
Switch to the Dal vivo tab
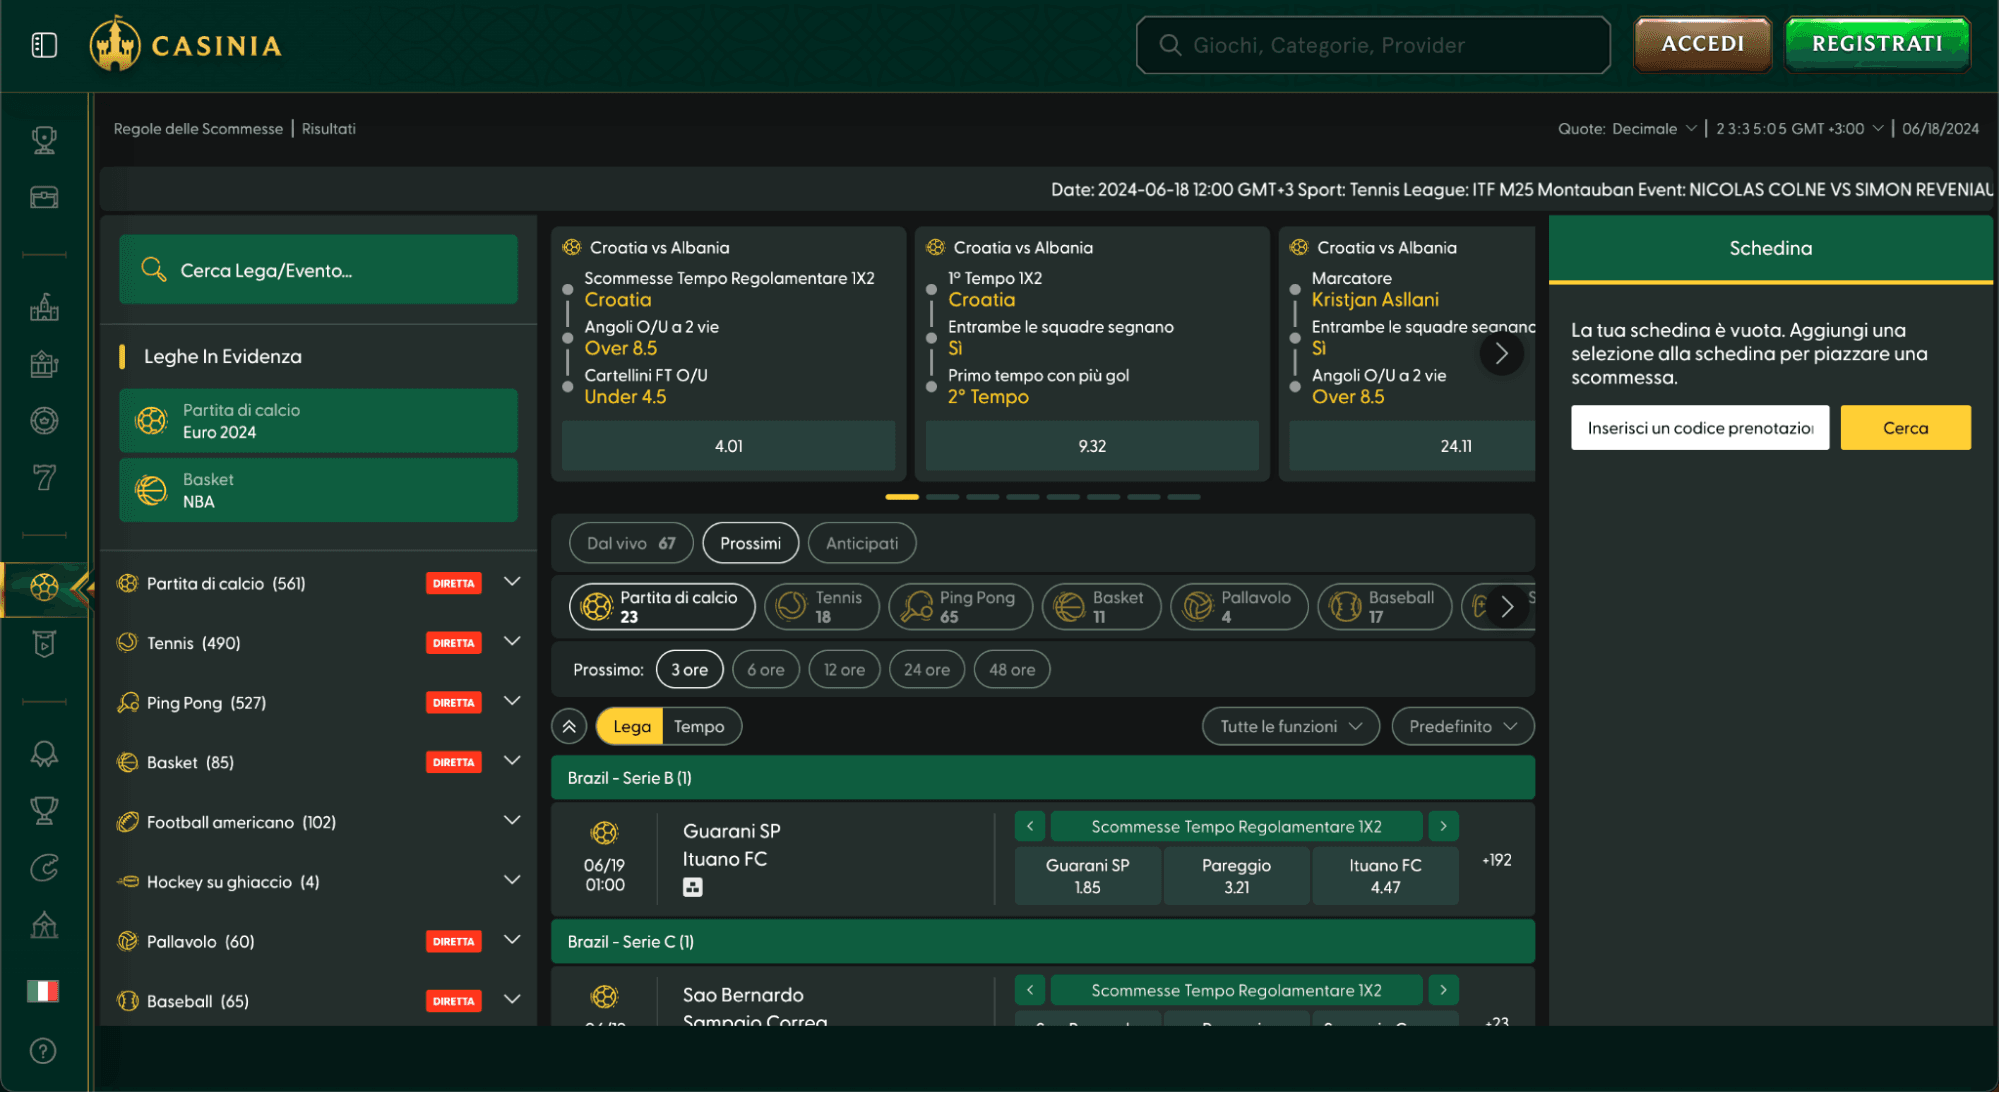631,543
